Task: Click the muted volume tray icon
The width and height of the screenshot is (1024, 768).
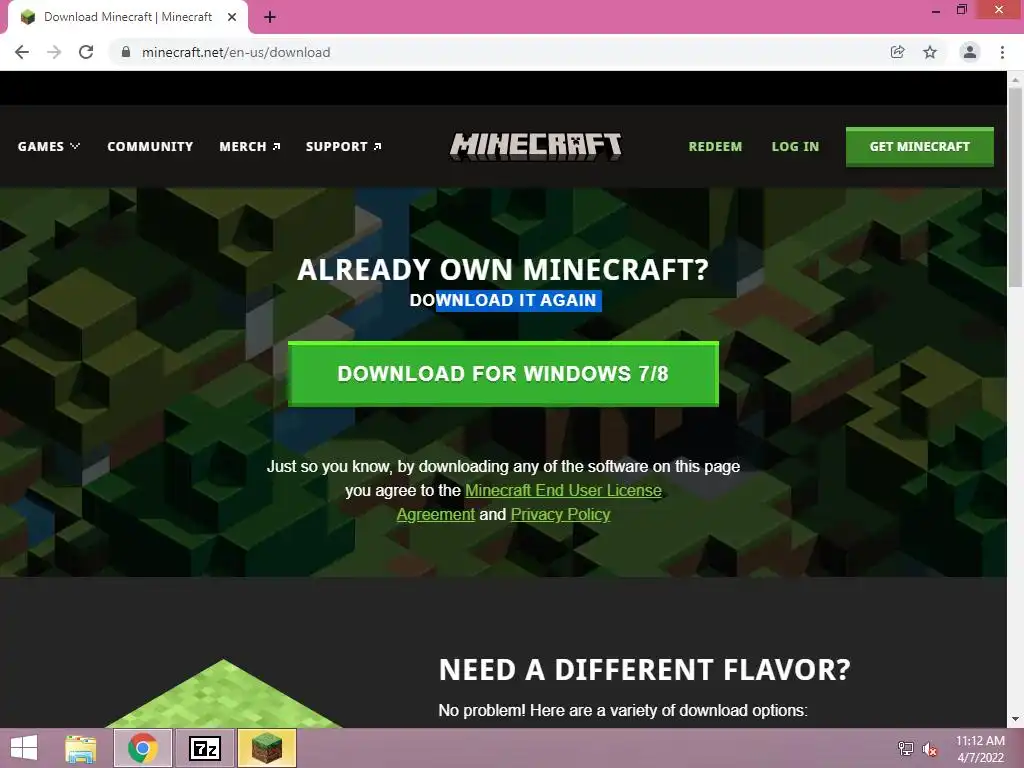Action: click(930, 749)
